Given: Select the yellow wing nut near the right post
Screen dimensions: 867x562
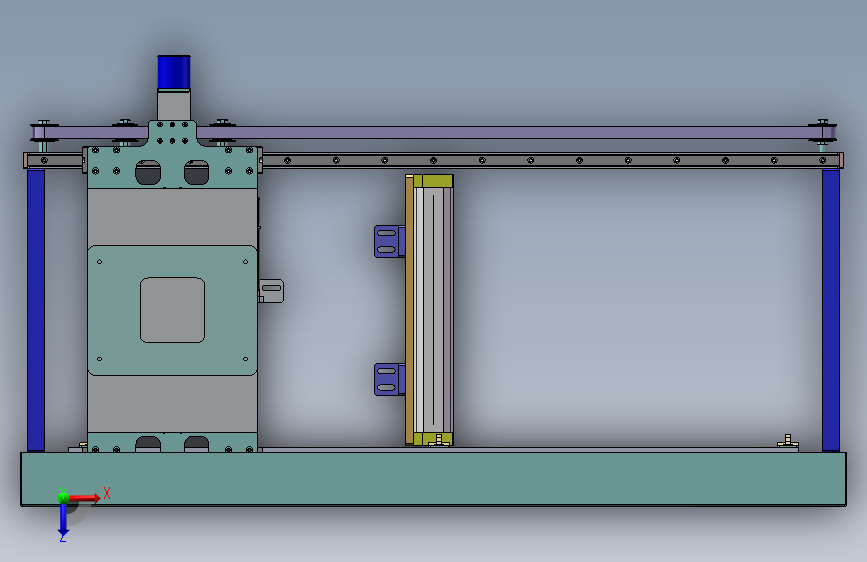Looking at the screenshot, I should point(787,441).
